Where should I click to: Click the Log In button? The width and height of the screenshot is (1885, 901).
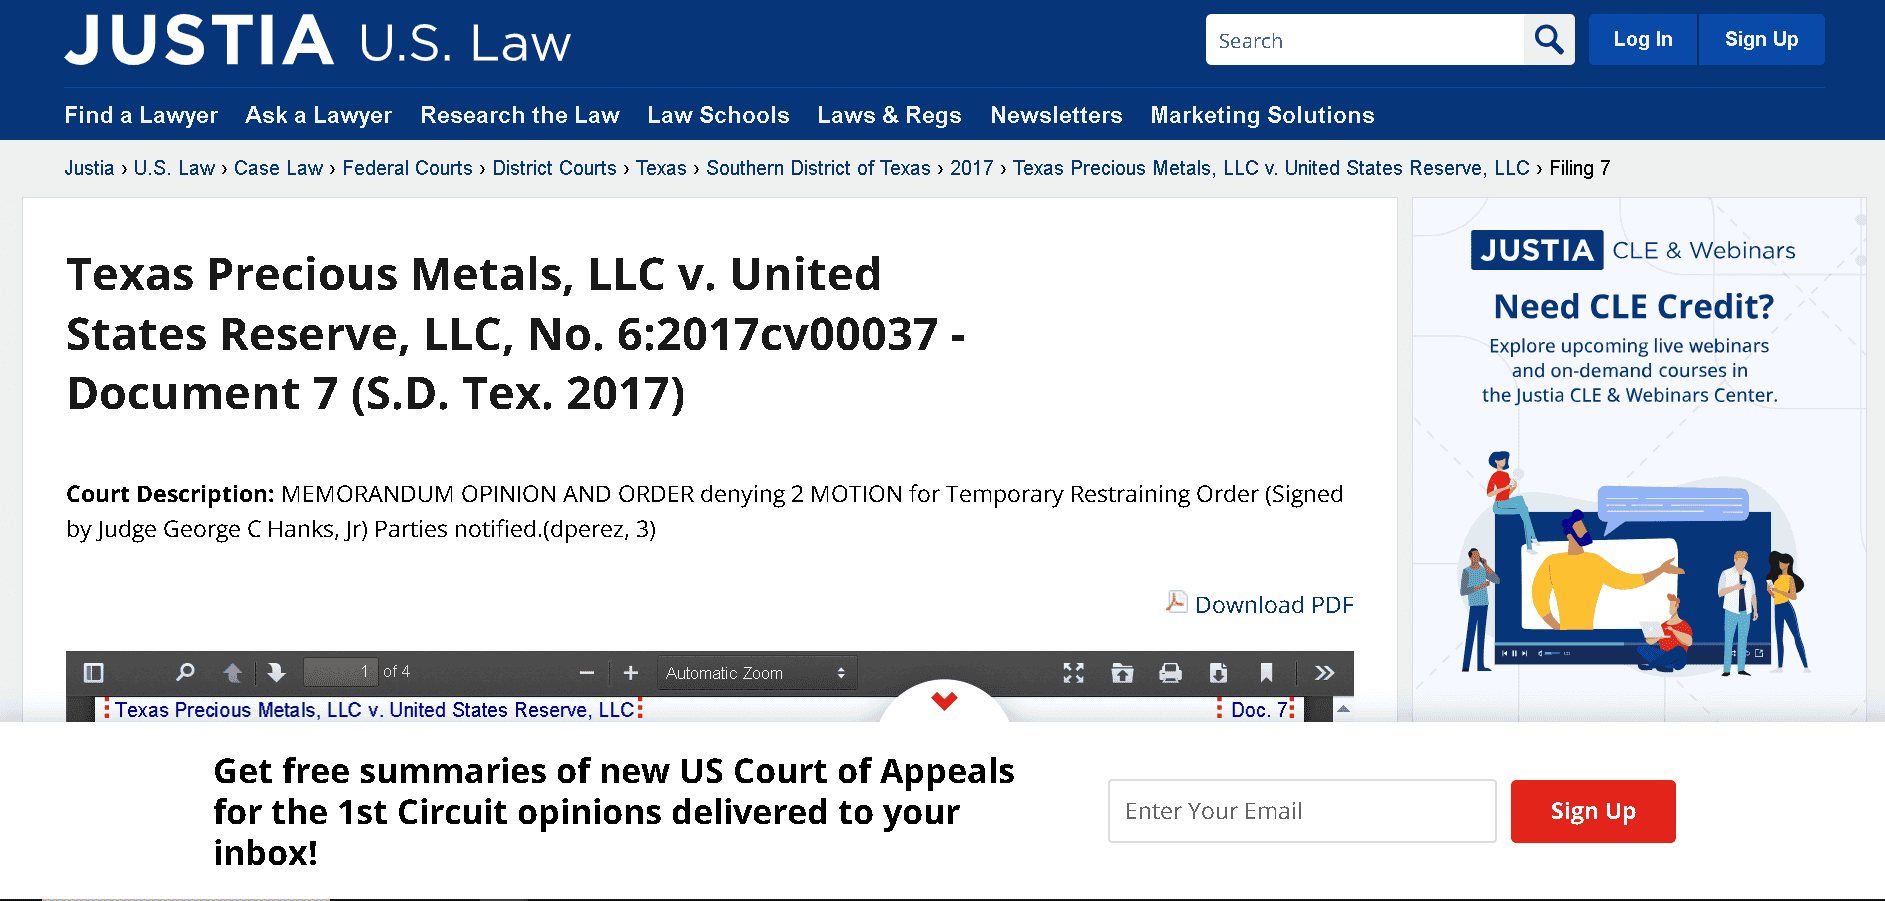point(1643,40)
